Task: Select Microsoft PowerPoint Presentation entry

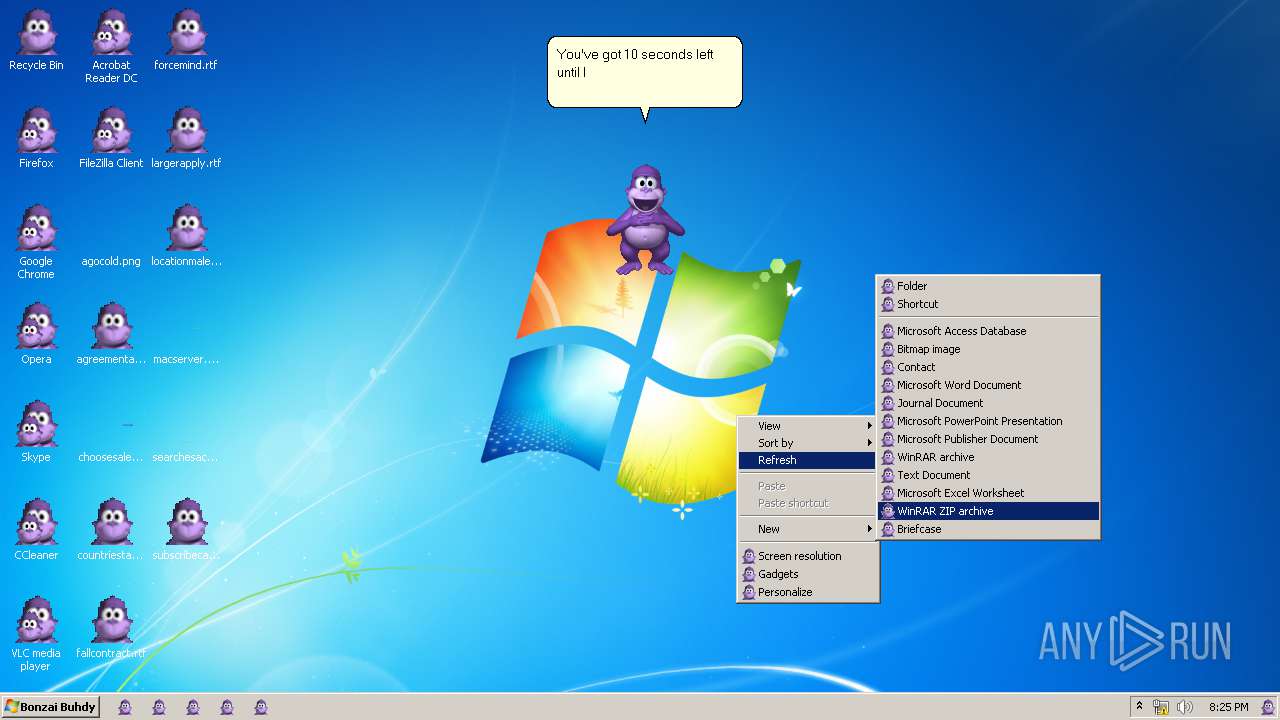Action: (x=988, y=421)
